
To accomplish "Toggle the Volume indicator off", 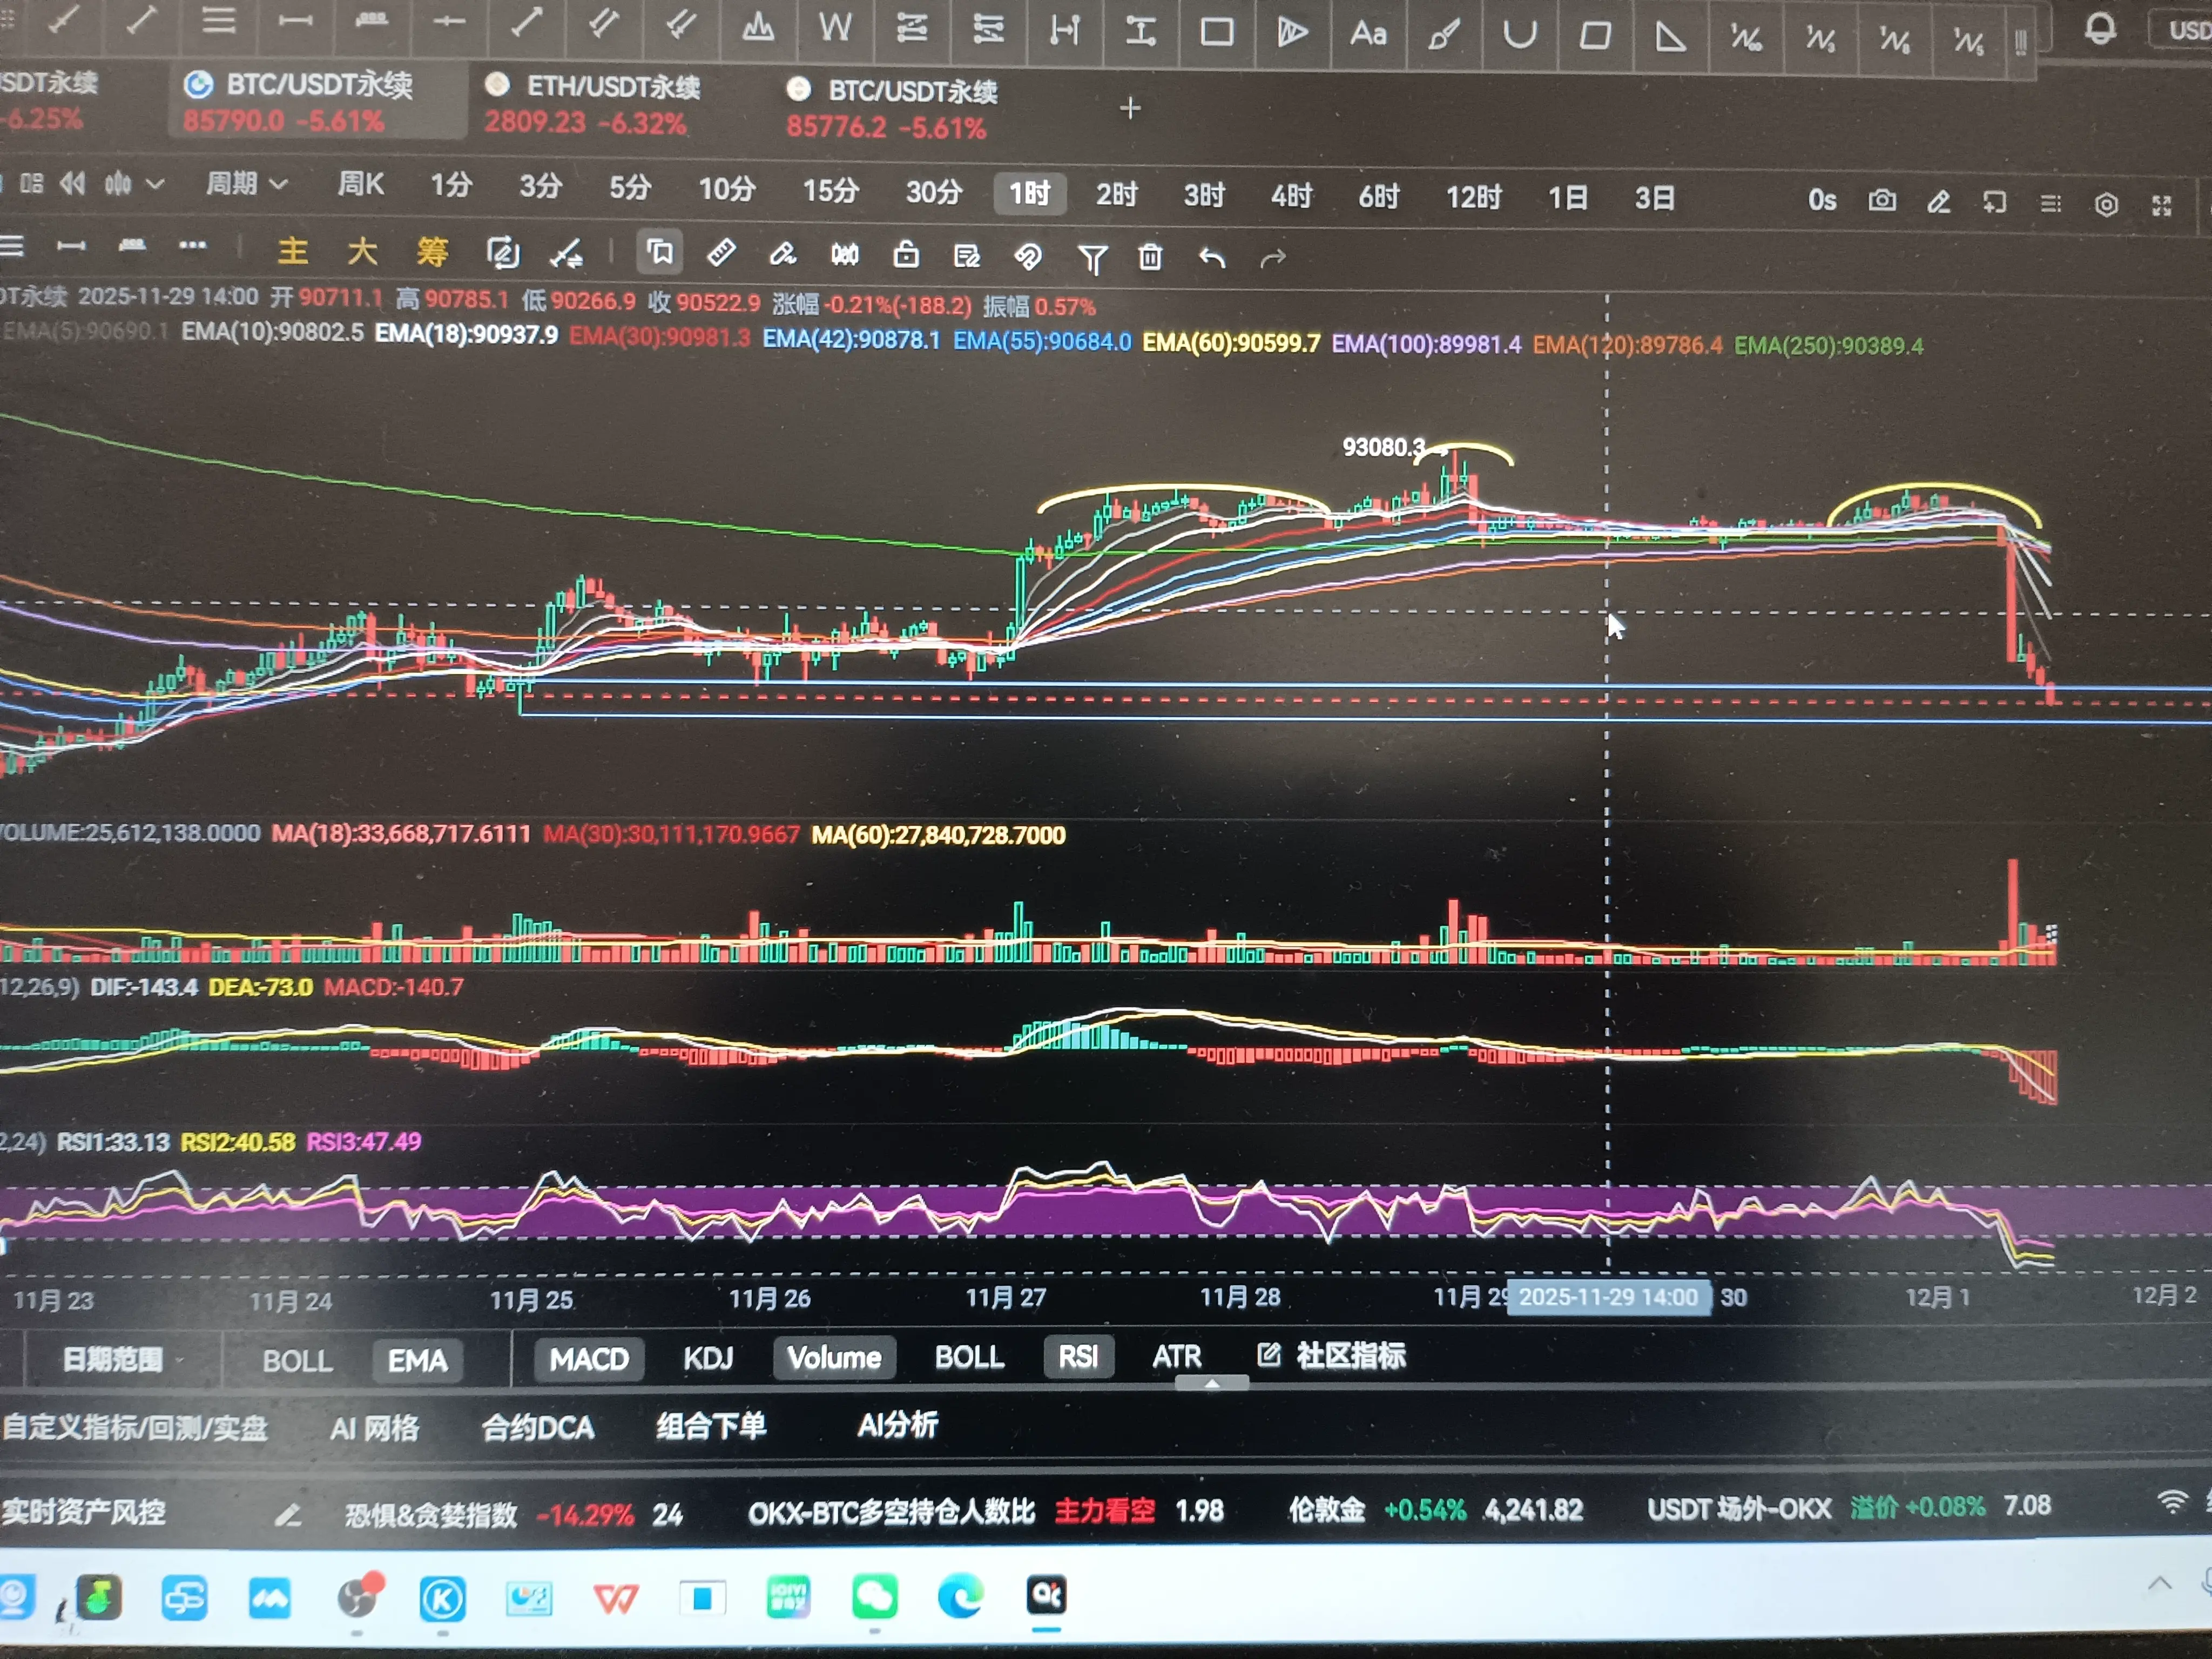I will pyautogui.click(x=834, y=1358).
